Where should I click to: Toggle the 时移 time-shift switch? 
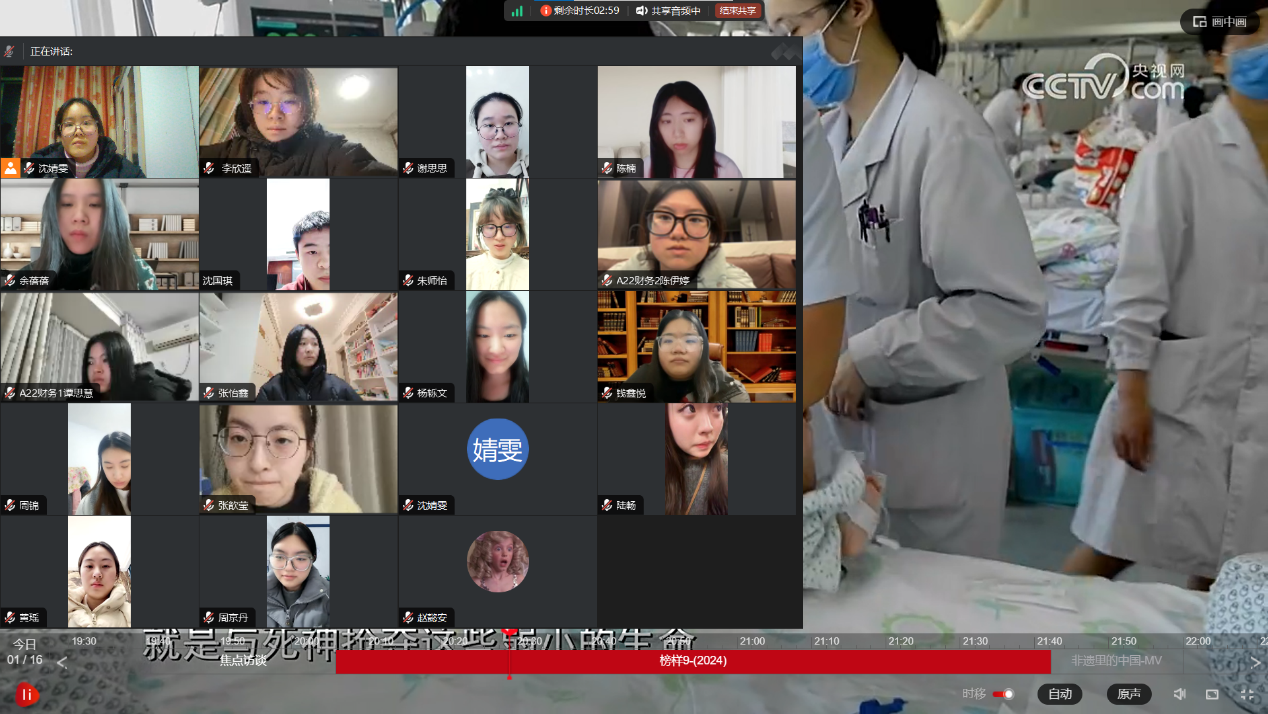pyautogui.click(x=1003, y=694)
